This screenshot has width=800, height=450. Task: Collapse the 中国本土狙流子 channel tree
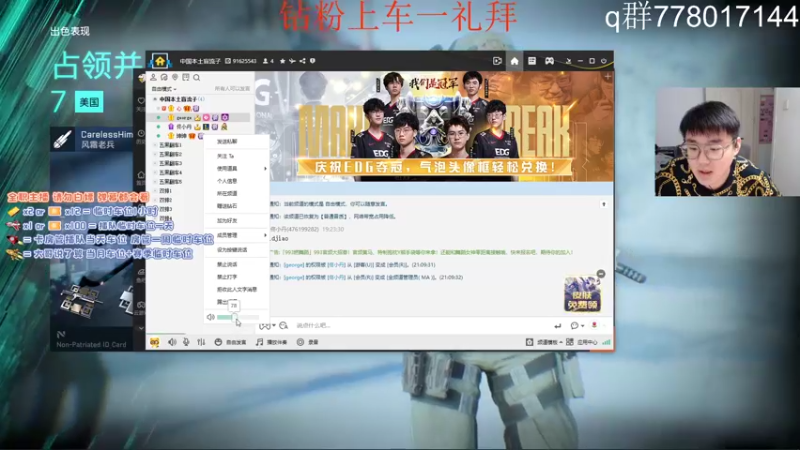155,99
